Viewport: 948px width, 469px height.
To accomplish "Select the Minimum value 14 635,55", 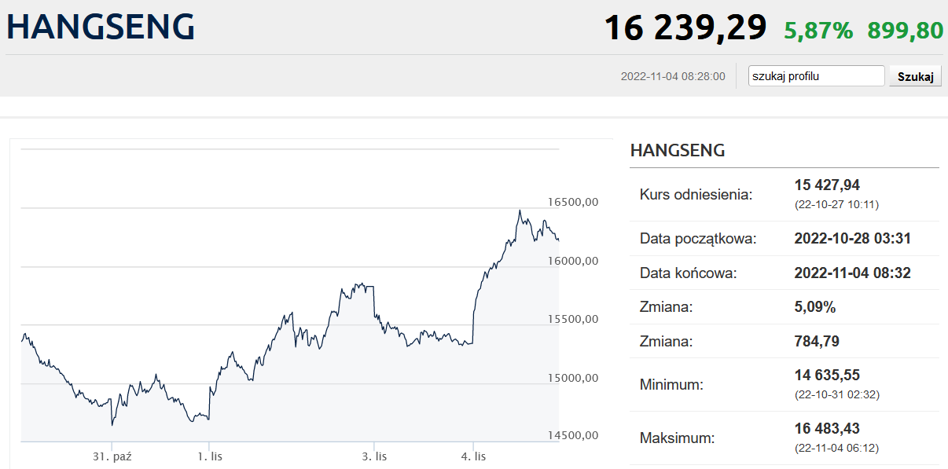I will [827, 376].
